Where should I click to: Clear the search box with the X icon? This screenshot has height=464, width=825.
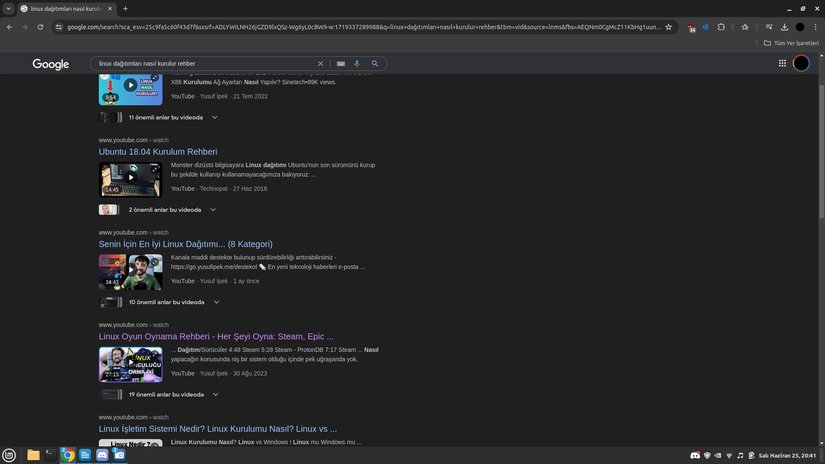tap(320, 64)
